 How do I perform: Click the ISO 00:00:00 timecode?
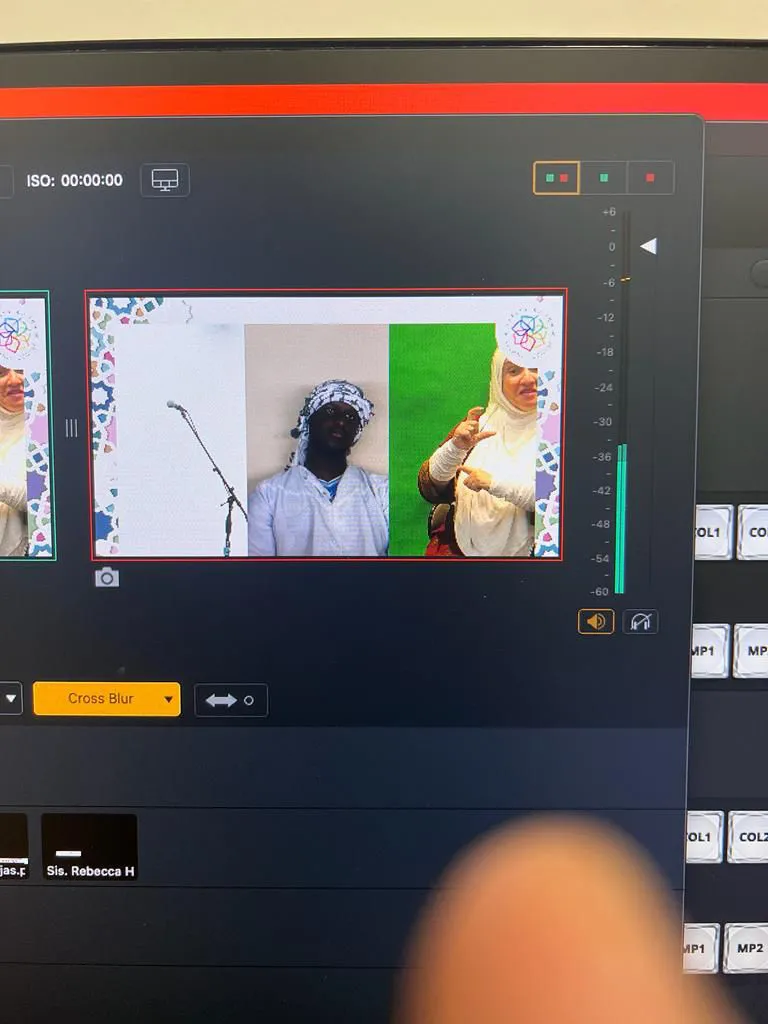pyautogui.click(x=74, y=181)
